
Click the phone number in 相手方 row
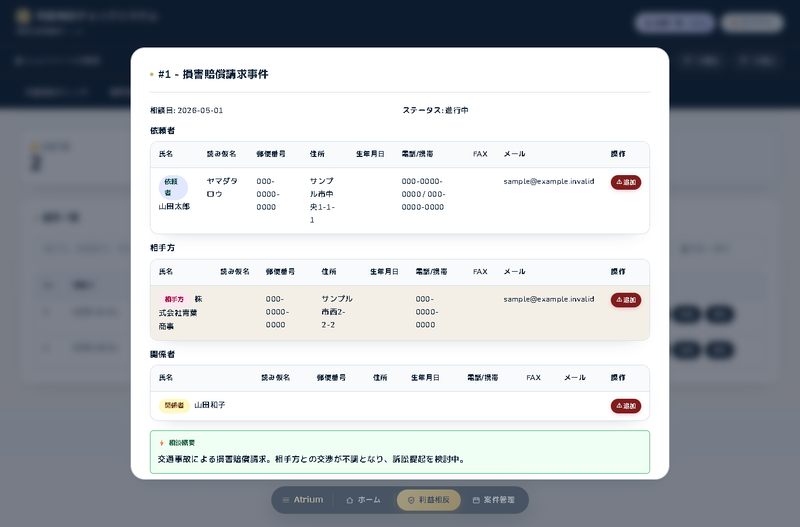(x=429, y=312)
